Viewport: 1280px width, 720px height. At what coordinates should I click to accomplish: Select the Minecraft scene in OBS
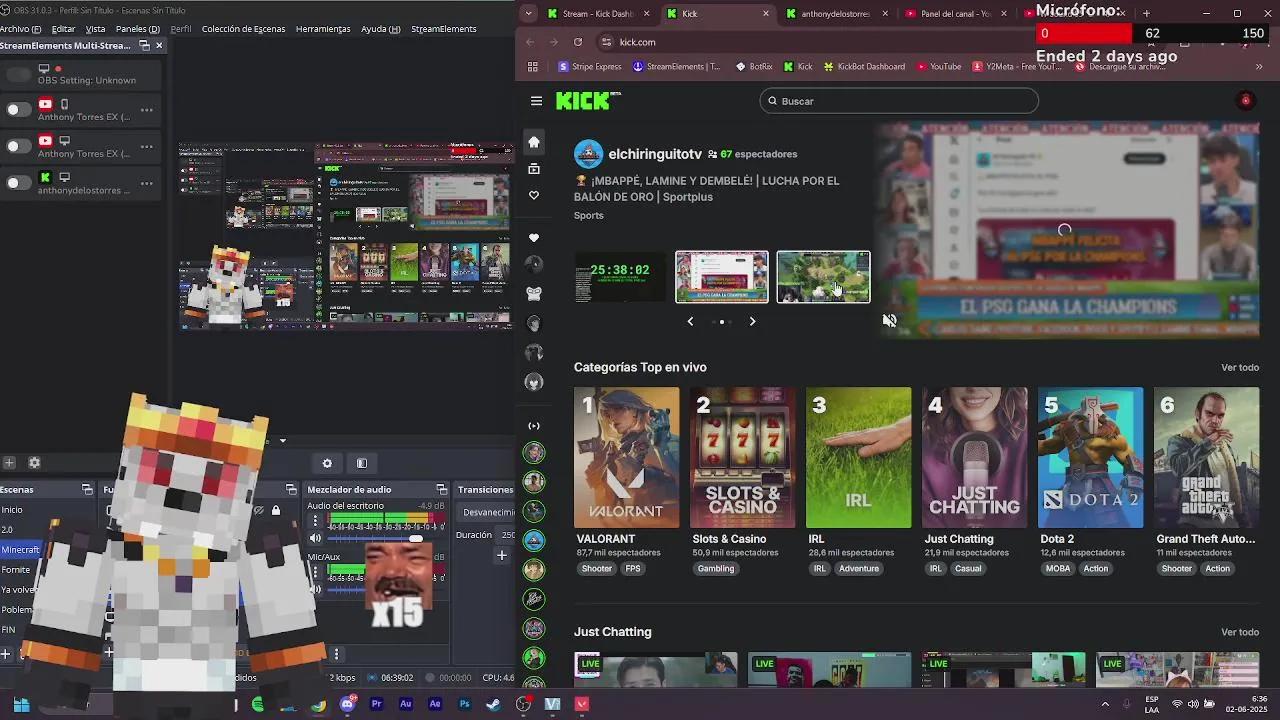point(21,550)
